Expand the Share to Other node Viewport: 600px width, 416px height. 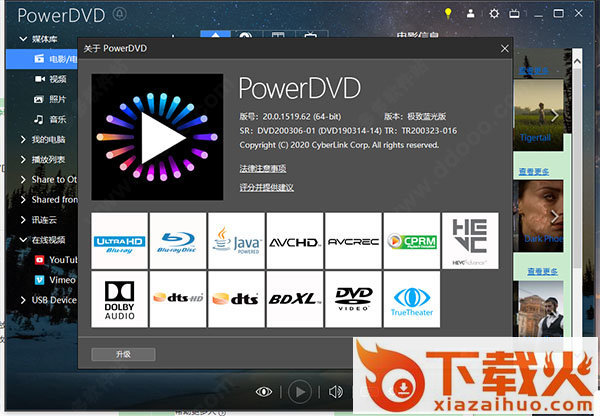tap(23, 179)
